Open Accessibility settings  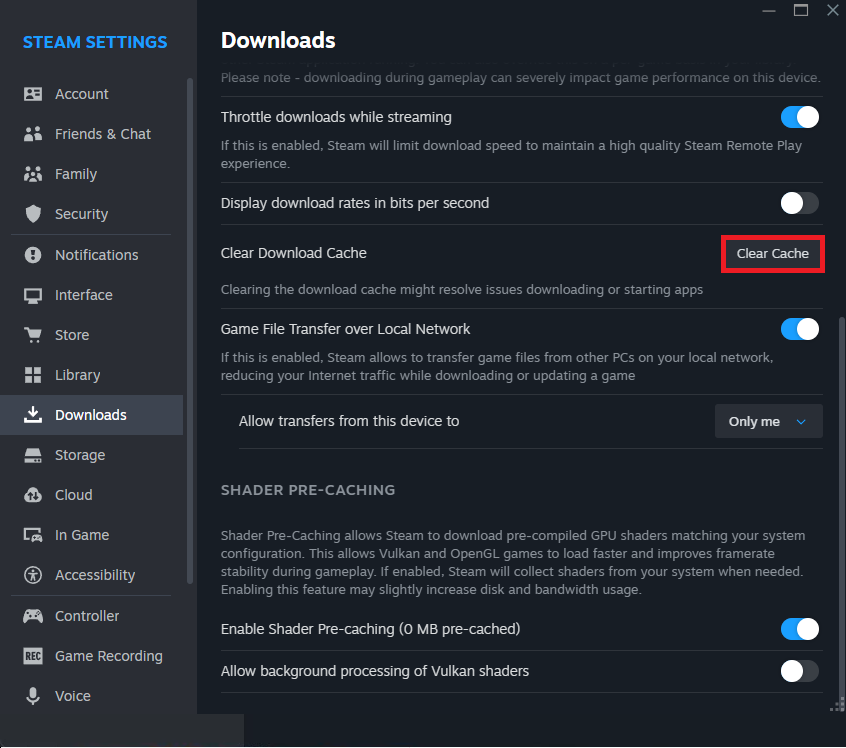pos(92,575)
